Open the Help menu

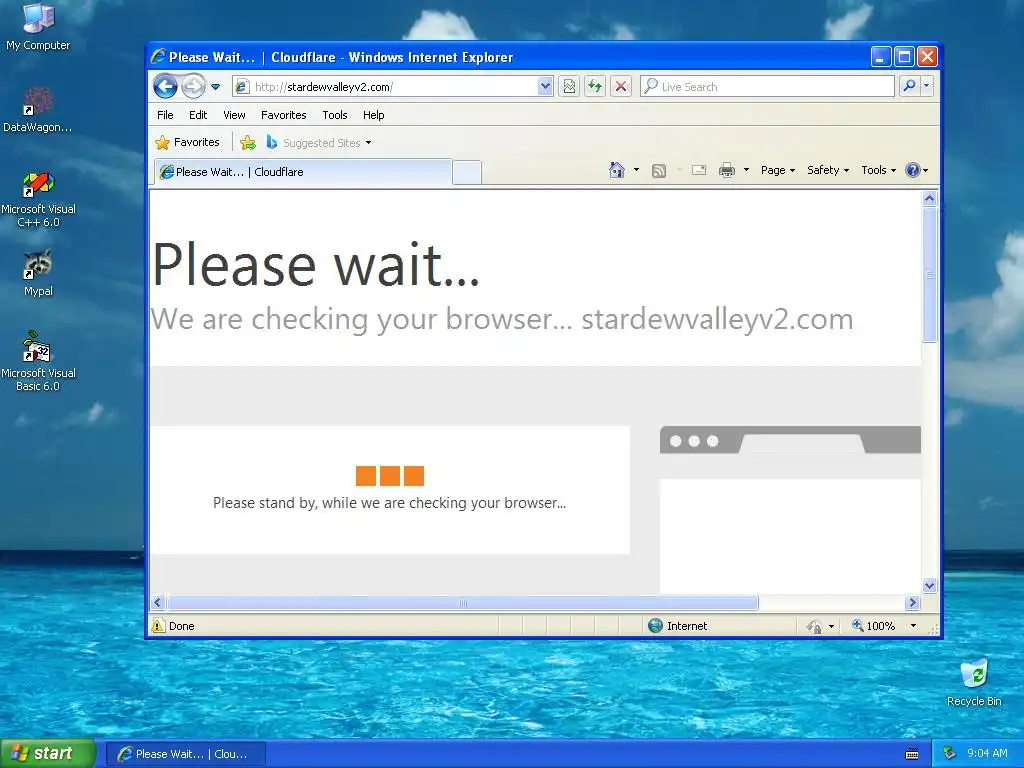point(374,115)
